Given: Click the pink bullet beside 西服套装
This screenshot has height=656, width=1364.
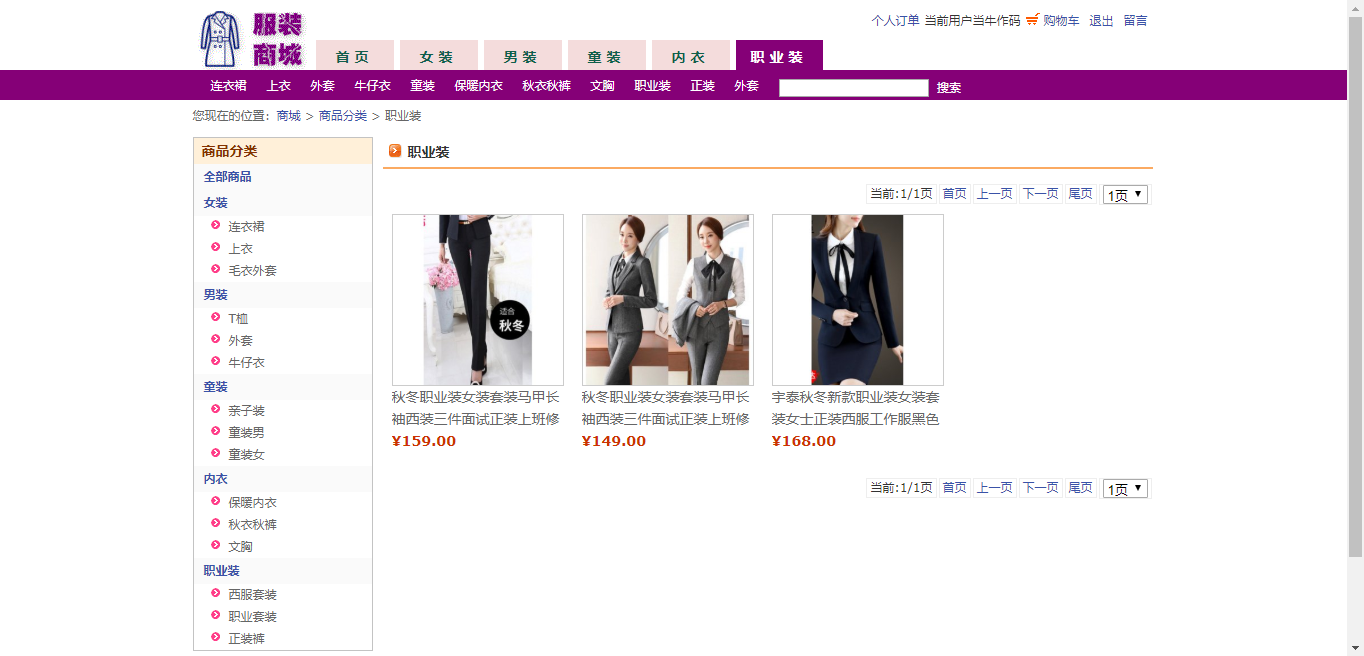Looking at the screenshot, I should pos(216,593).
